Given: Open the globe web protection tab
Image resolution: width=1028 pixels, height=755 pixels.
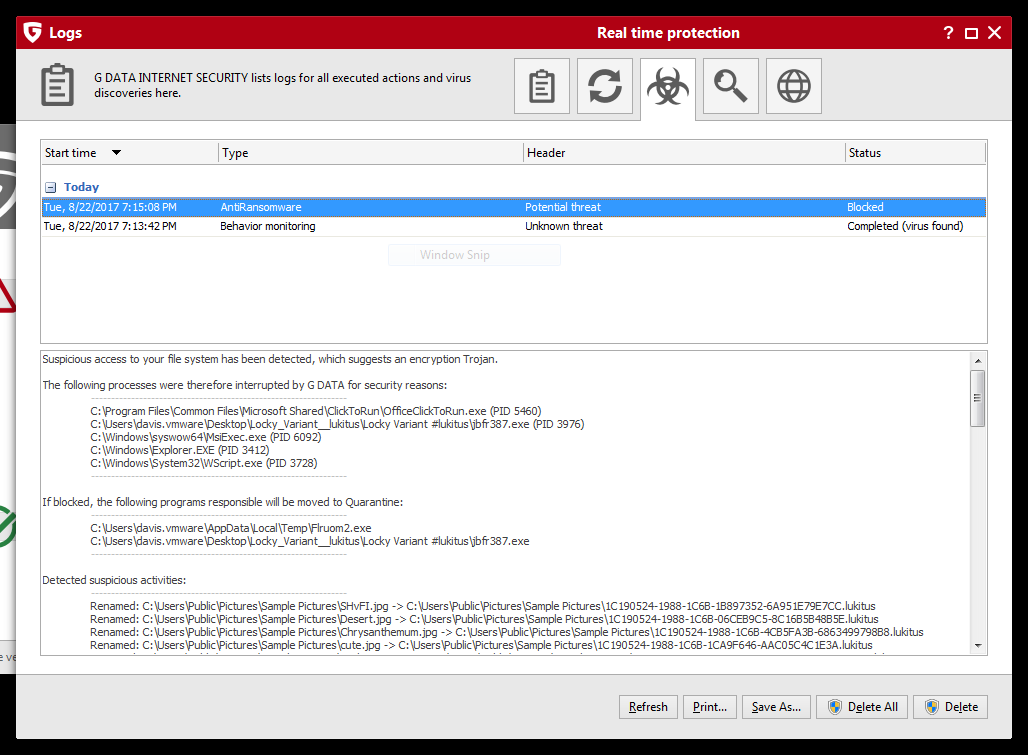Looking at the screenshot, I should [793, 86].
